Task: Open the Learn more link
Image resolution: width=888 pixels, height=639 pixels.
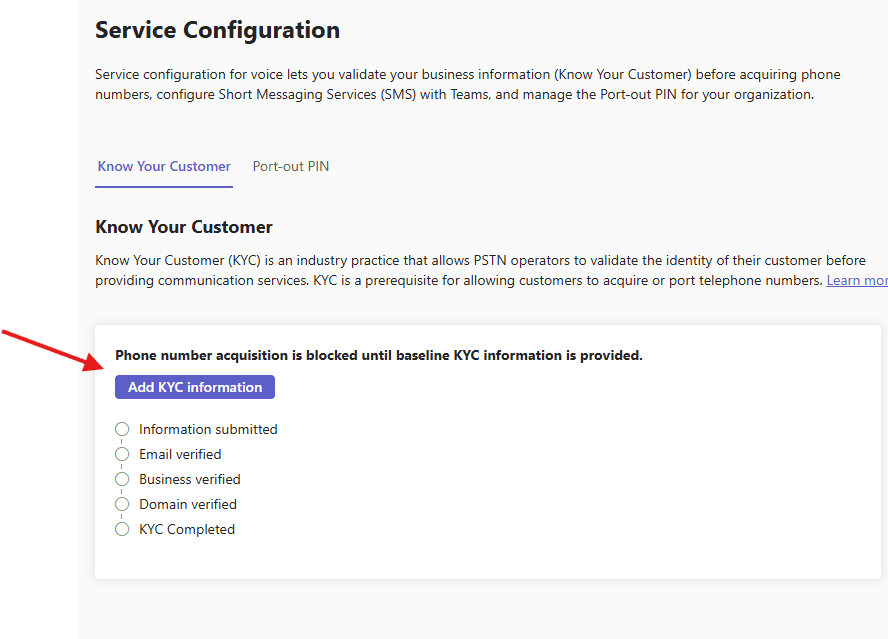Action: [x=856, y=281]
